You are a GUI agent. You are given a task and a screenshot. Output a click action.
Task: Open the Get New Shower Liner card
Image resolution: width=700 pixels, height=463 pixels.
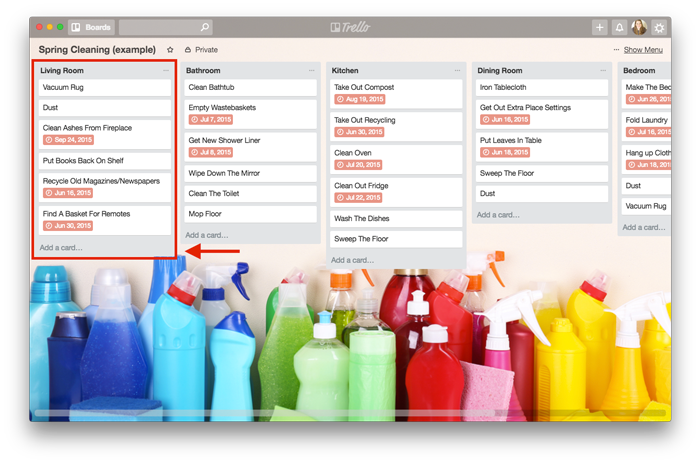tap(250, 147)
